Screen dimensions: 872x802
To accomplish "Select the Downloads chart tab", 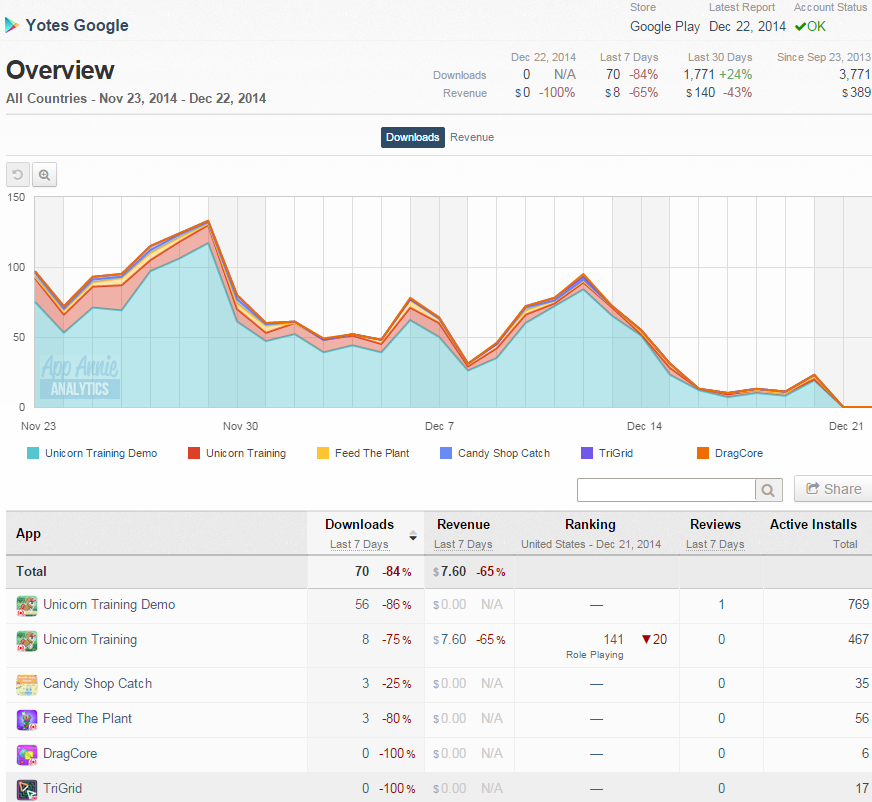I will pos(413,137).
